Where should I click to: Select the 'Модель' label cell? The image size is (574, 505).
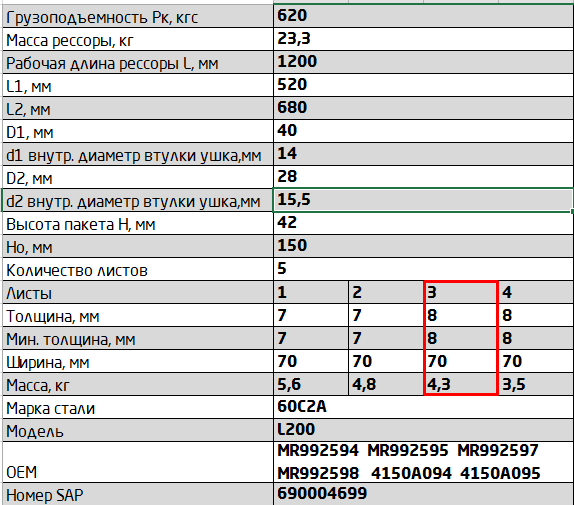click(x=138, y=431)
